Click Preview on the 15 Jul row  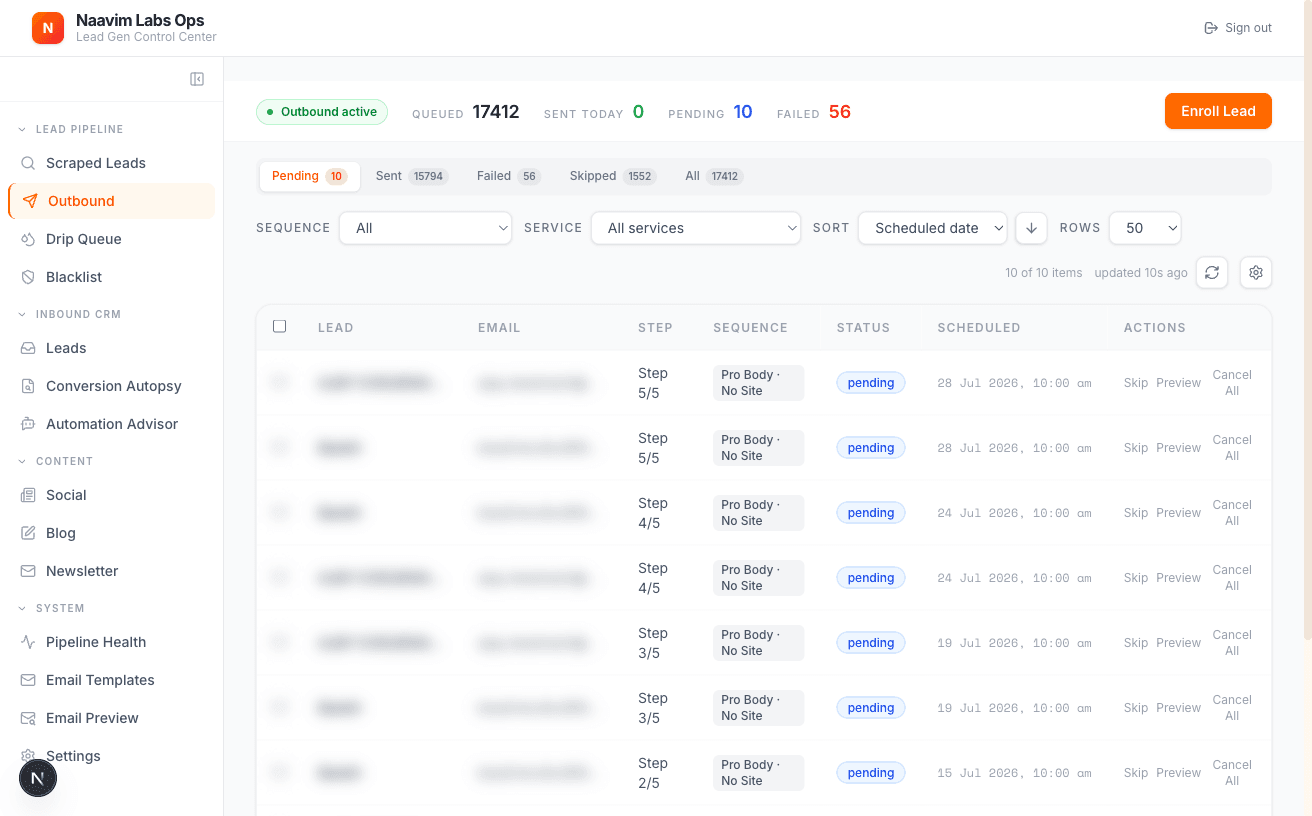(1178, 773)
